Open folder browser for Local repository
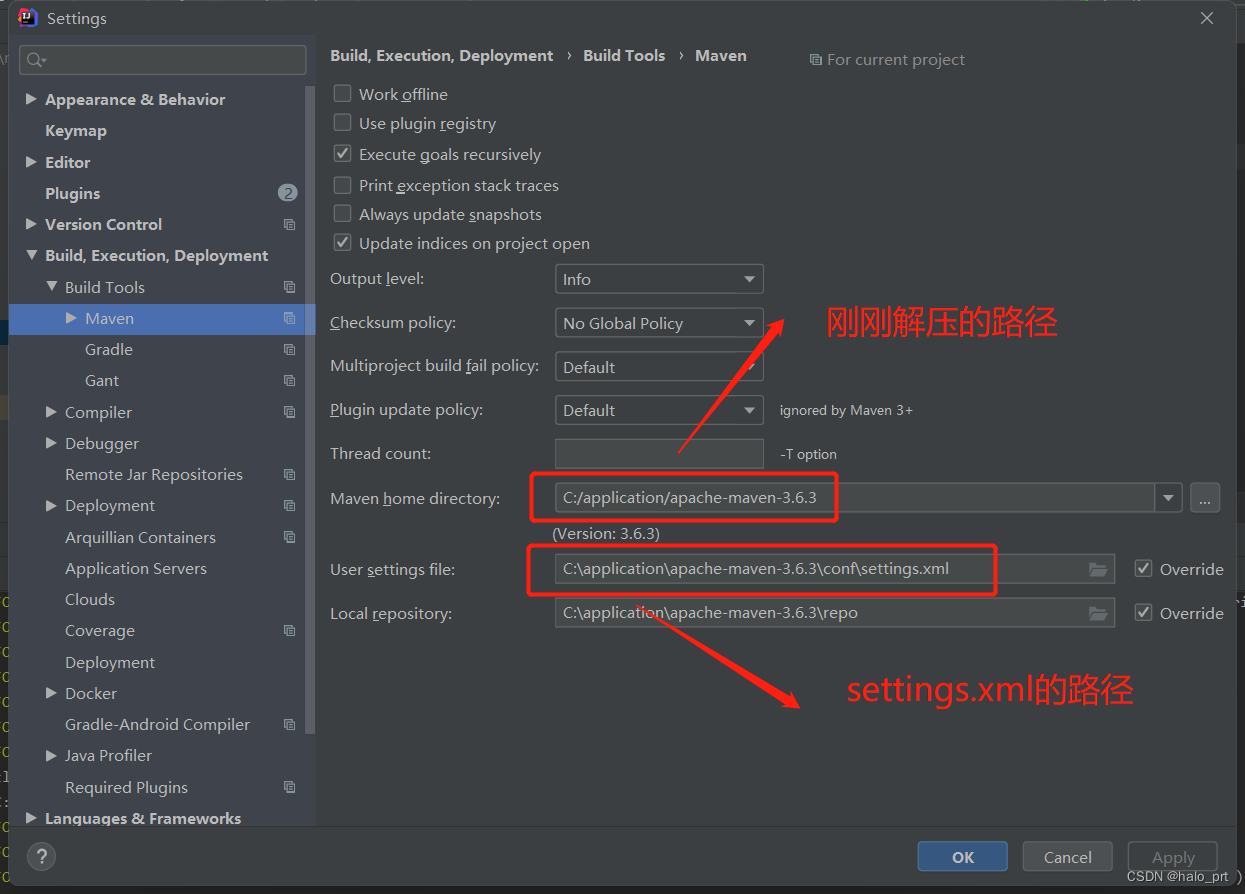The image size is (1245, 894). click(x=1098, y=613)
